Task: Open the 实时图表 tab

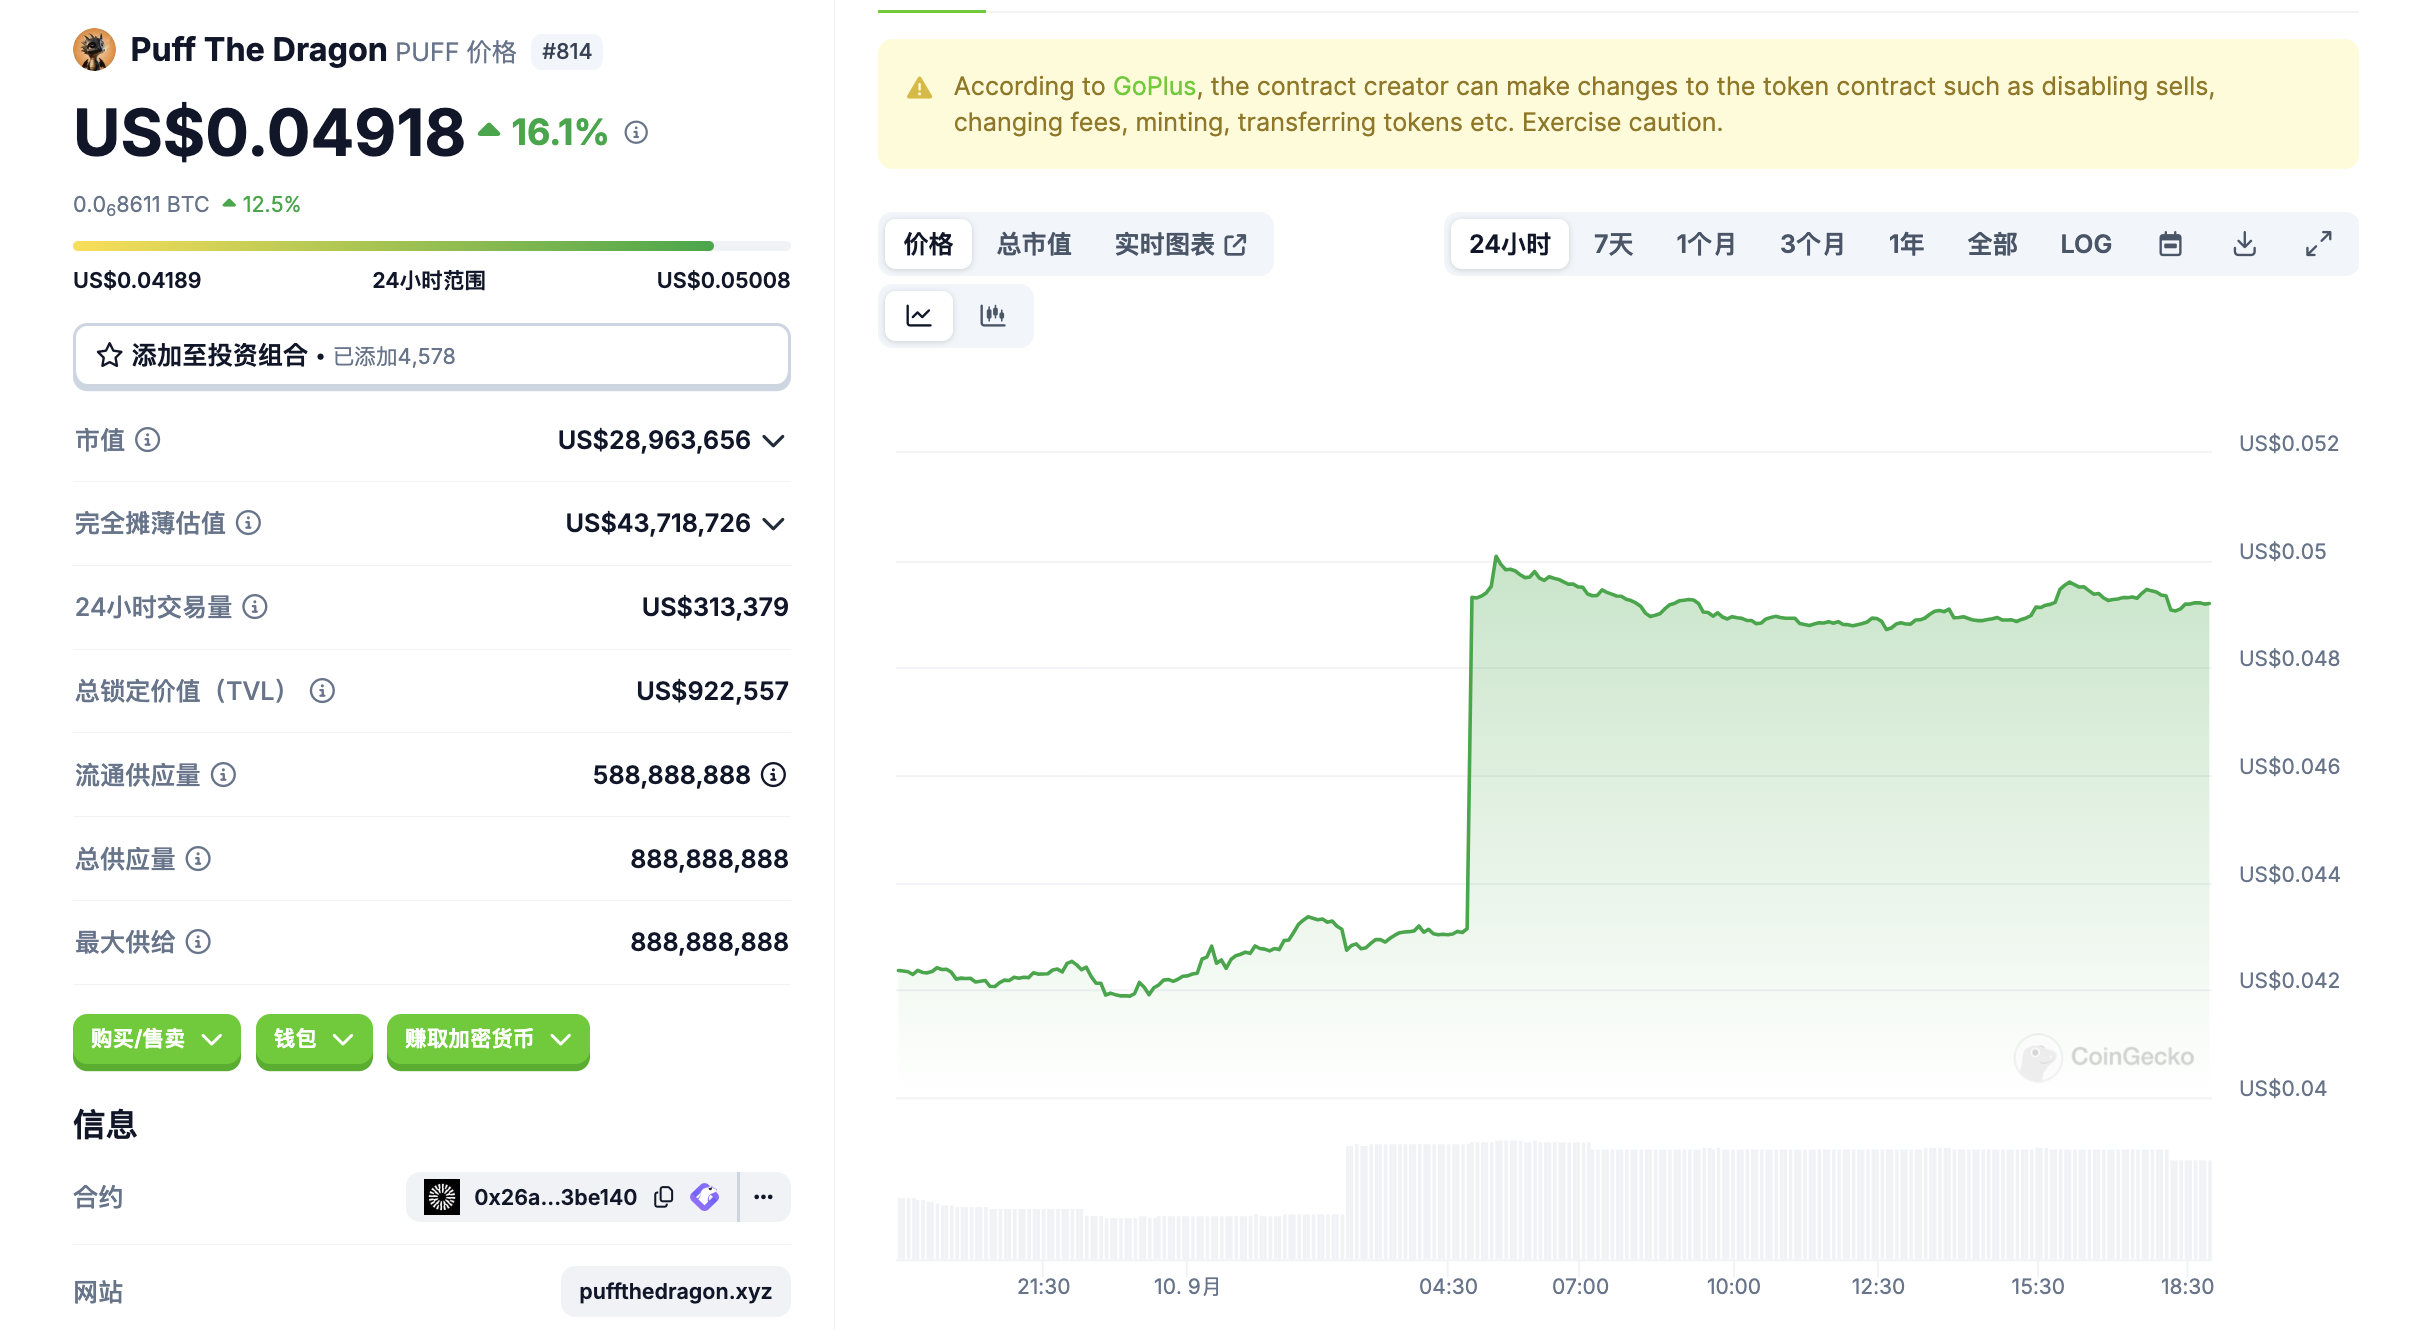Action: [x=1180, y=244]
